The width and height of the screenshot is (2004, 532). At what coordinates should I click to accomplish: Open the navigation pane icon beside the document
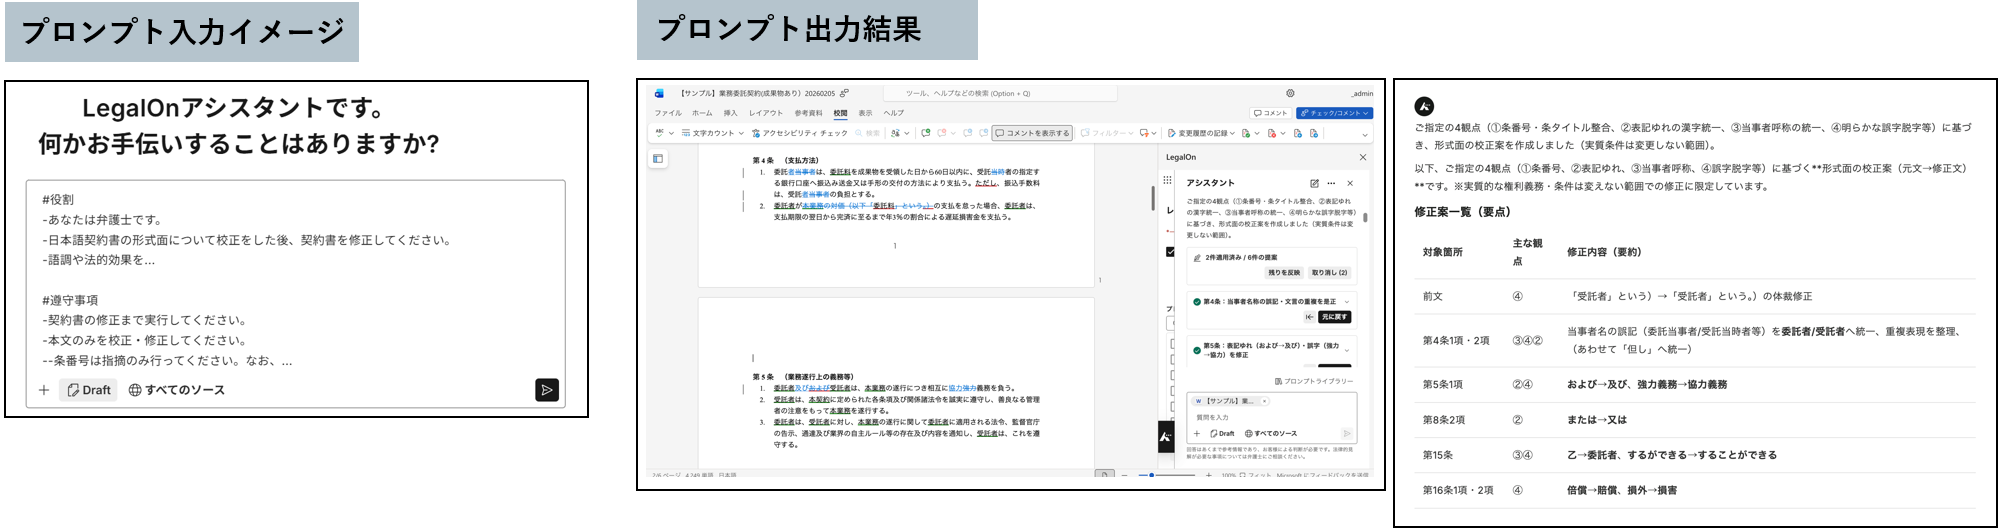click(658, 158)
